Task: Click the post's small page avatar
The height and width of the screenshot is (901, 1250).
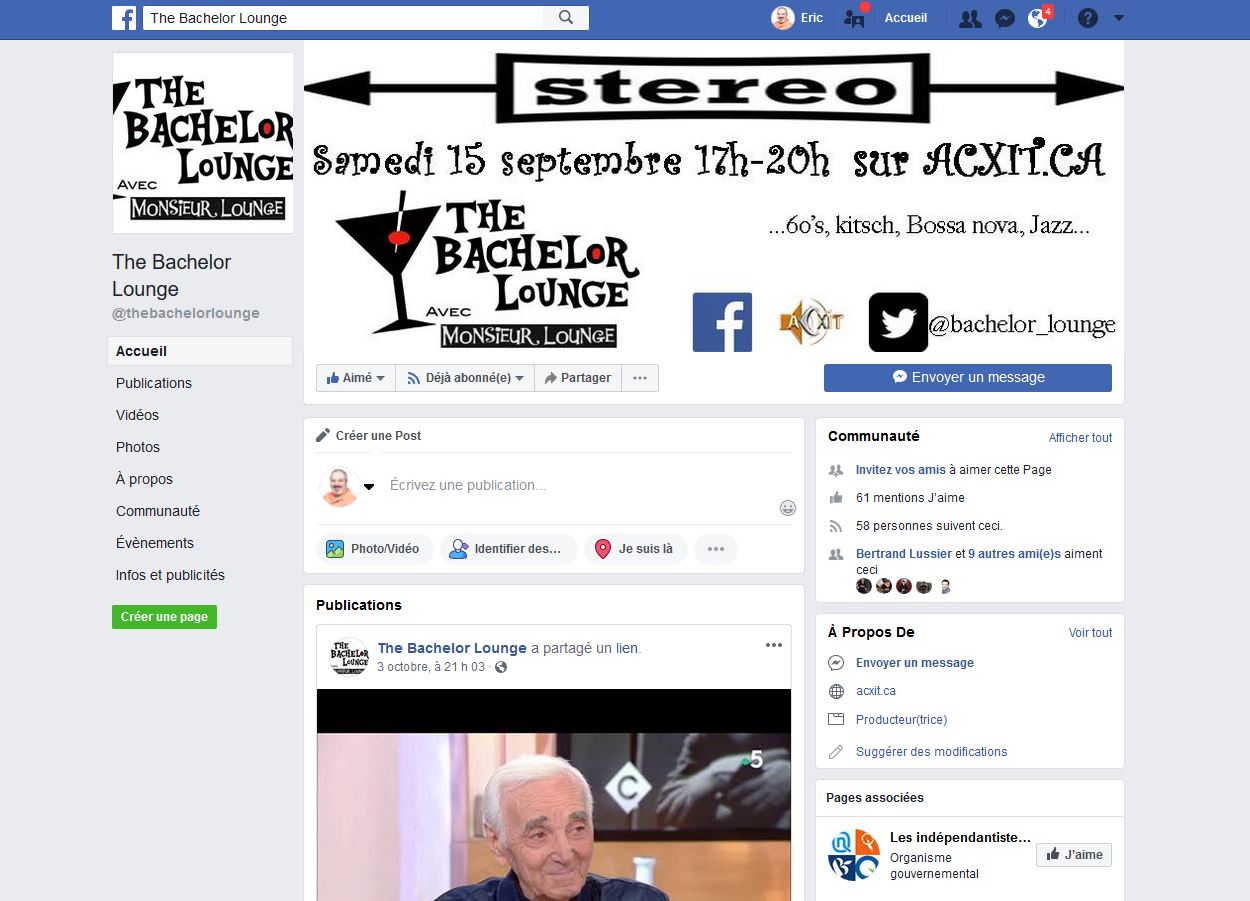Action: click(x=349, y=657)
